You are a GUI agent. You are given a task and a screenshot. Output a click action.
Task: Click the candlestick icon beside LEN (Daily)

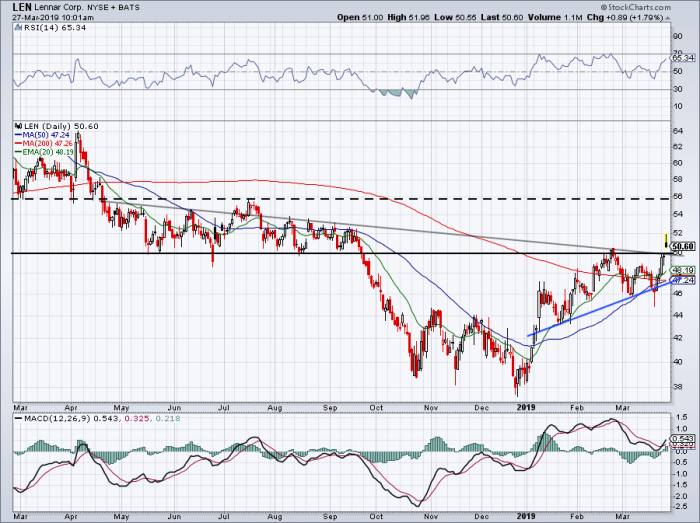click(18, 126)
